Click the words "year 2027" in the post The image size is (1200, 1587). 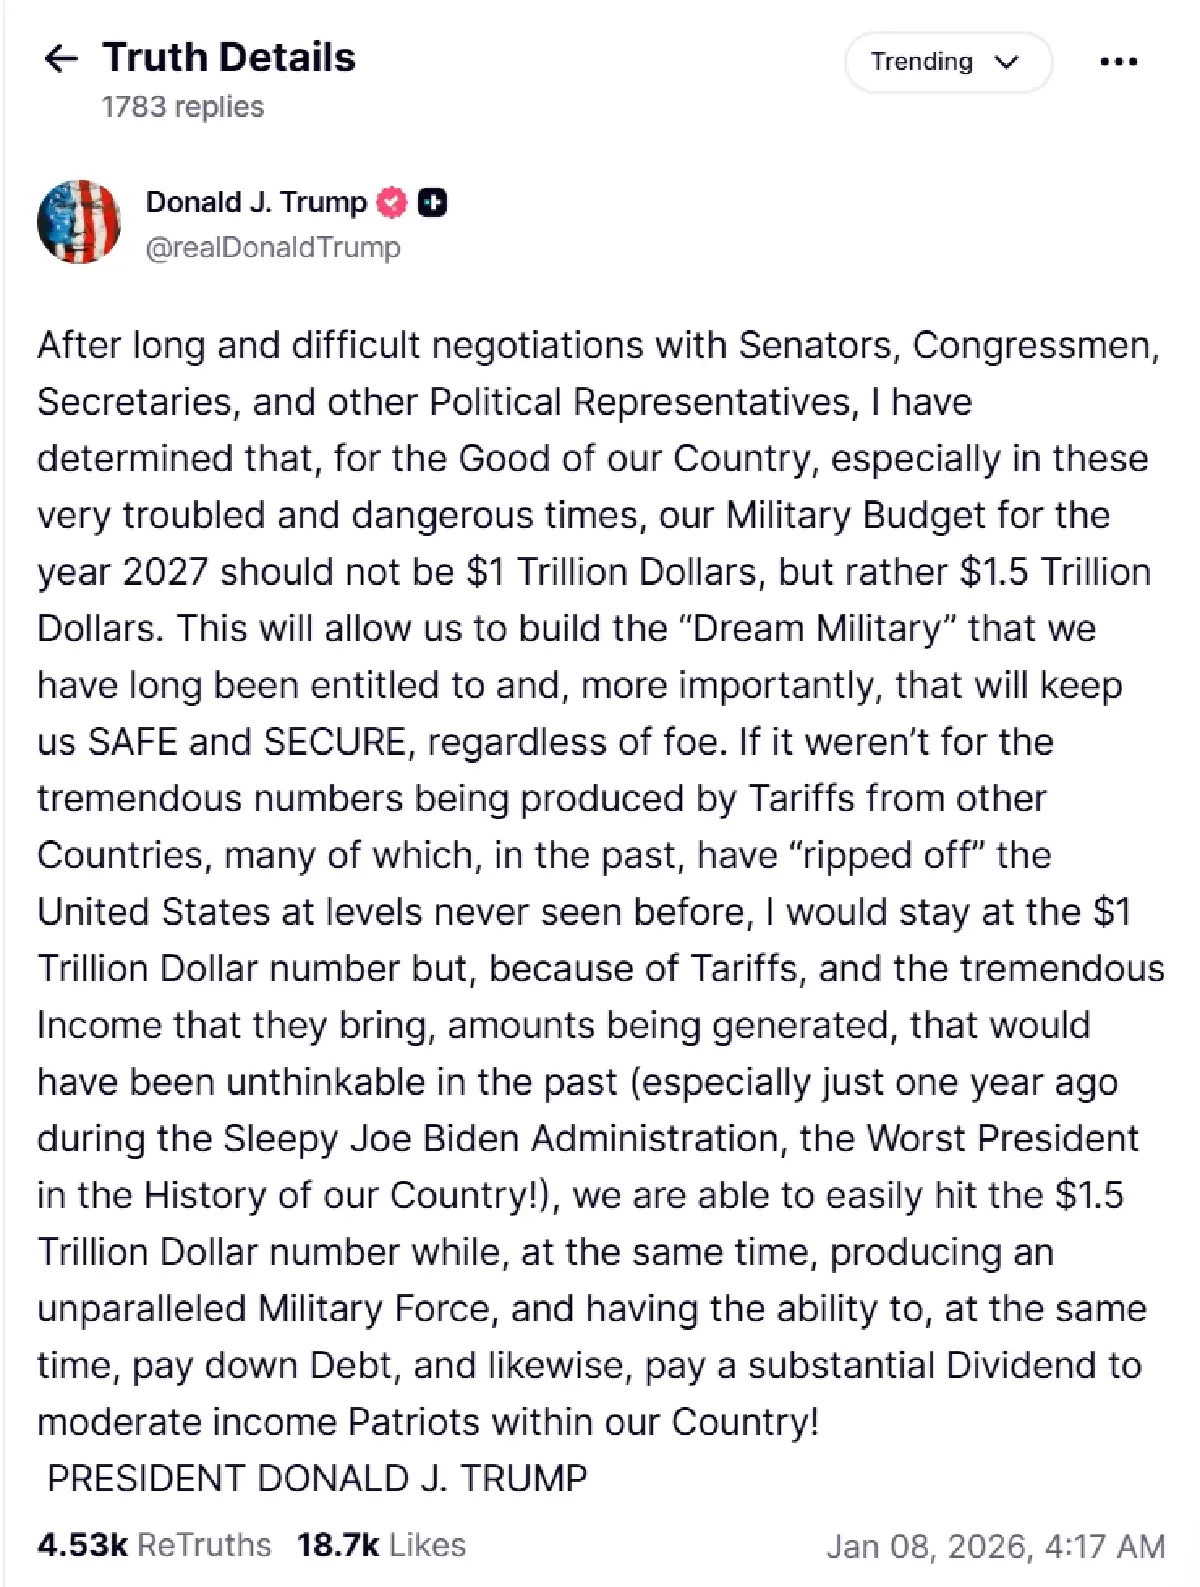122,572
